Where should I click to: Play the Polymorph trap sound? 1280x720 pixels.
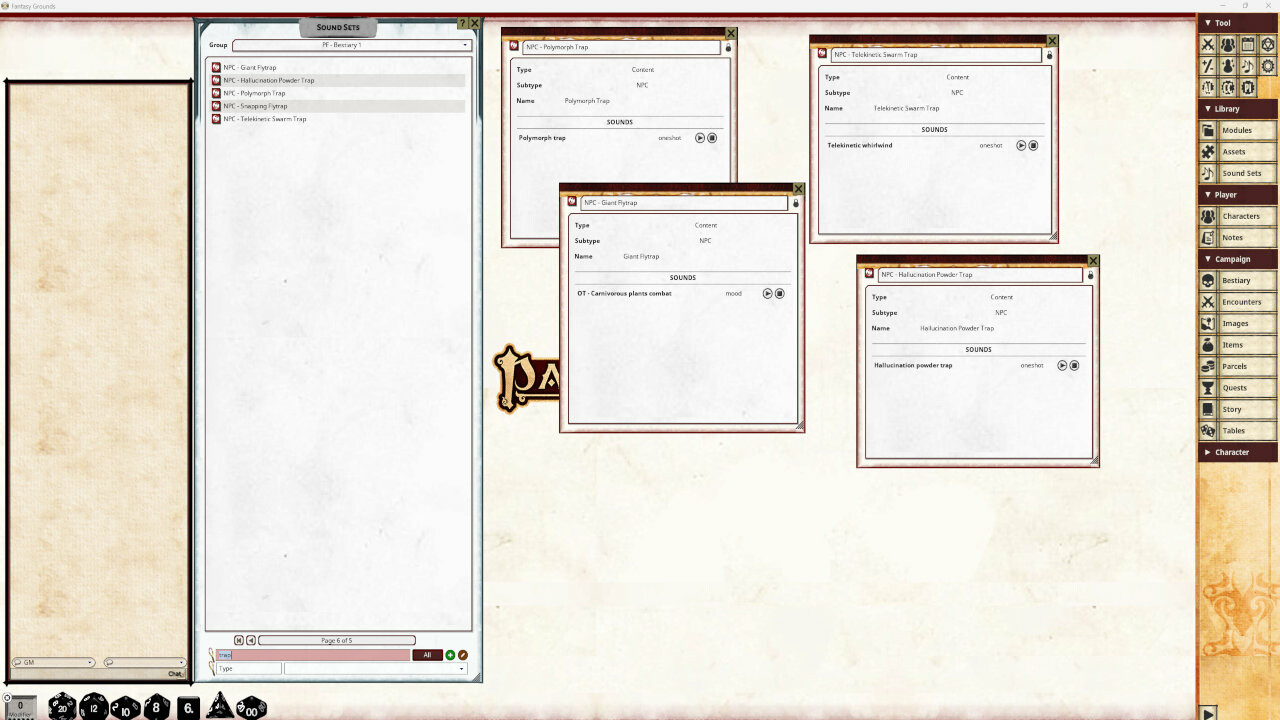pyautogui.click(x=699, y=137)
